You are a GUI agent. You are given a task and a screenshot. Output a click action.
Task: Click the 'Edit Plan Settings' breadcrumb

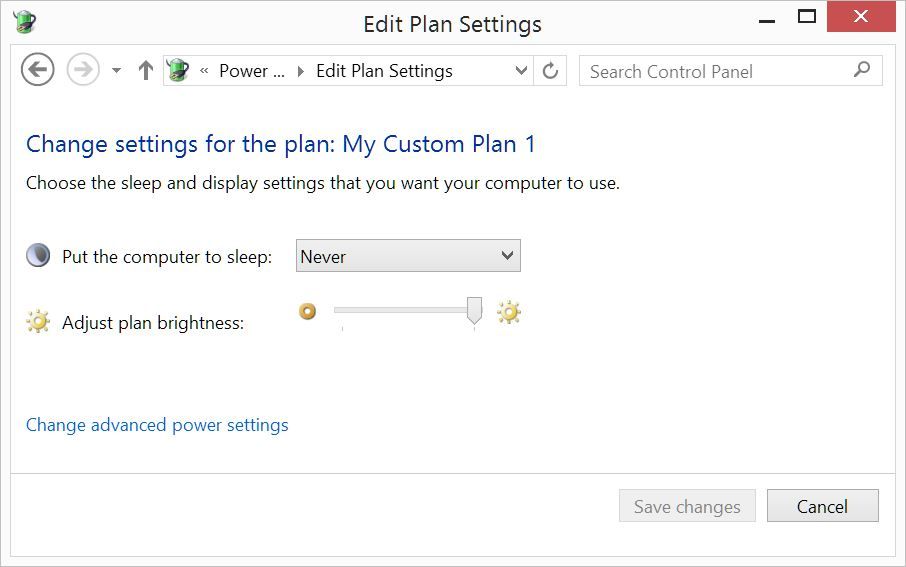[x=384, y=71]
